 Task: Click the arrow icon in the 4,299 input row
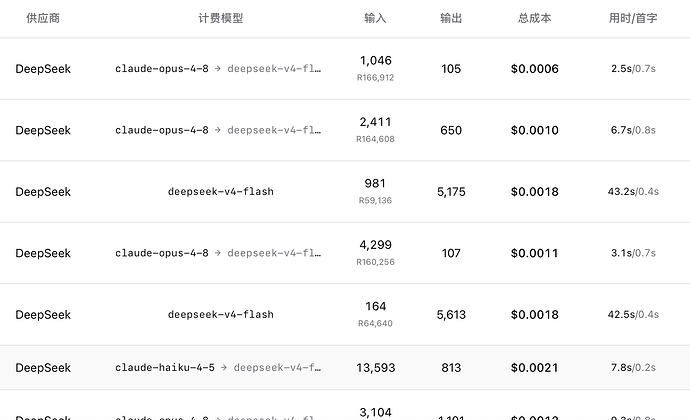(x=218, y=253)
